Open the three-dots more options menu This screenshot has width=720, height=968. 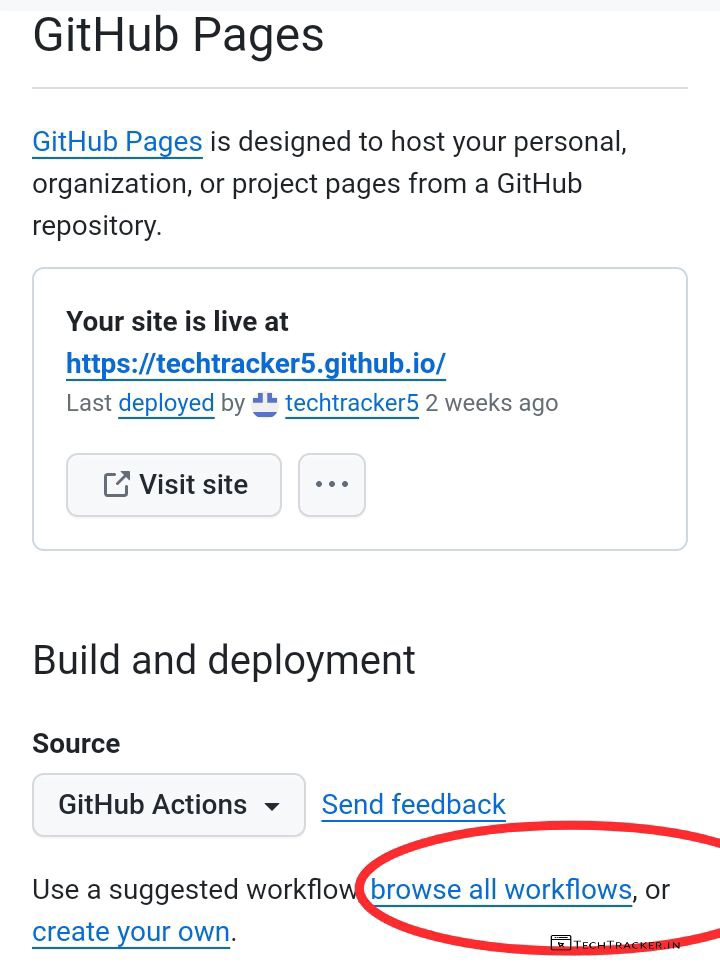332,485
